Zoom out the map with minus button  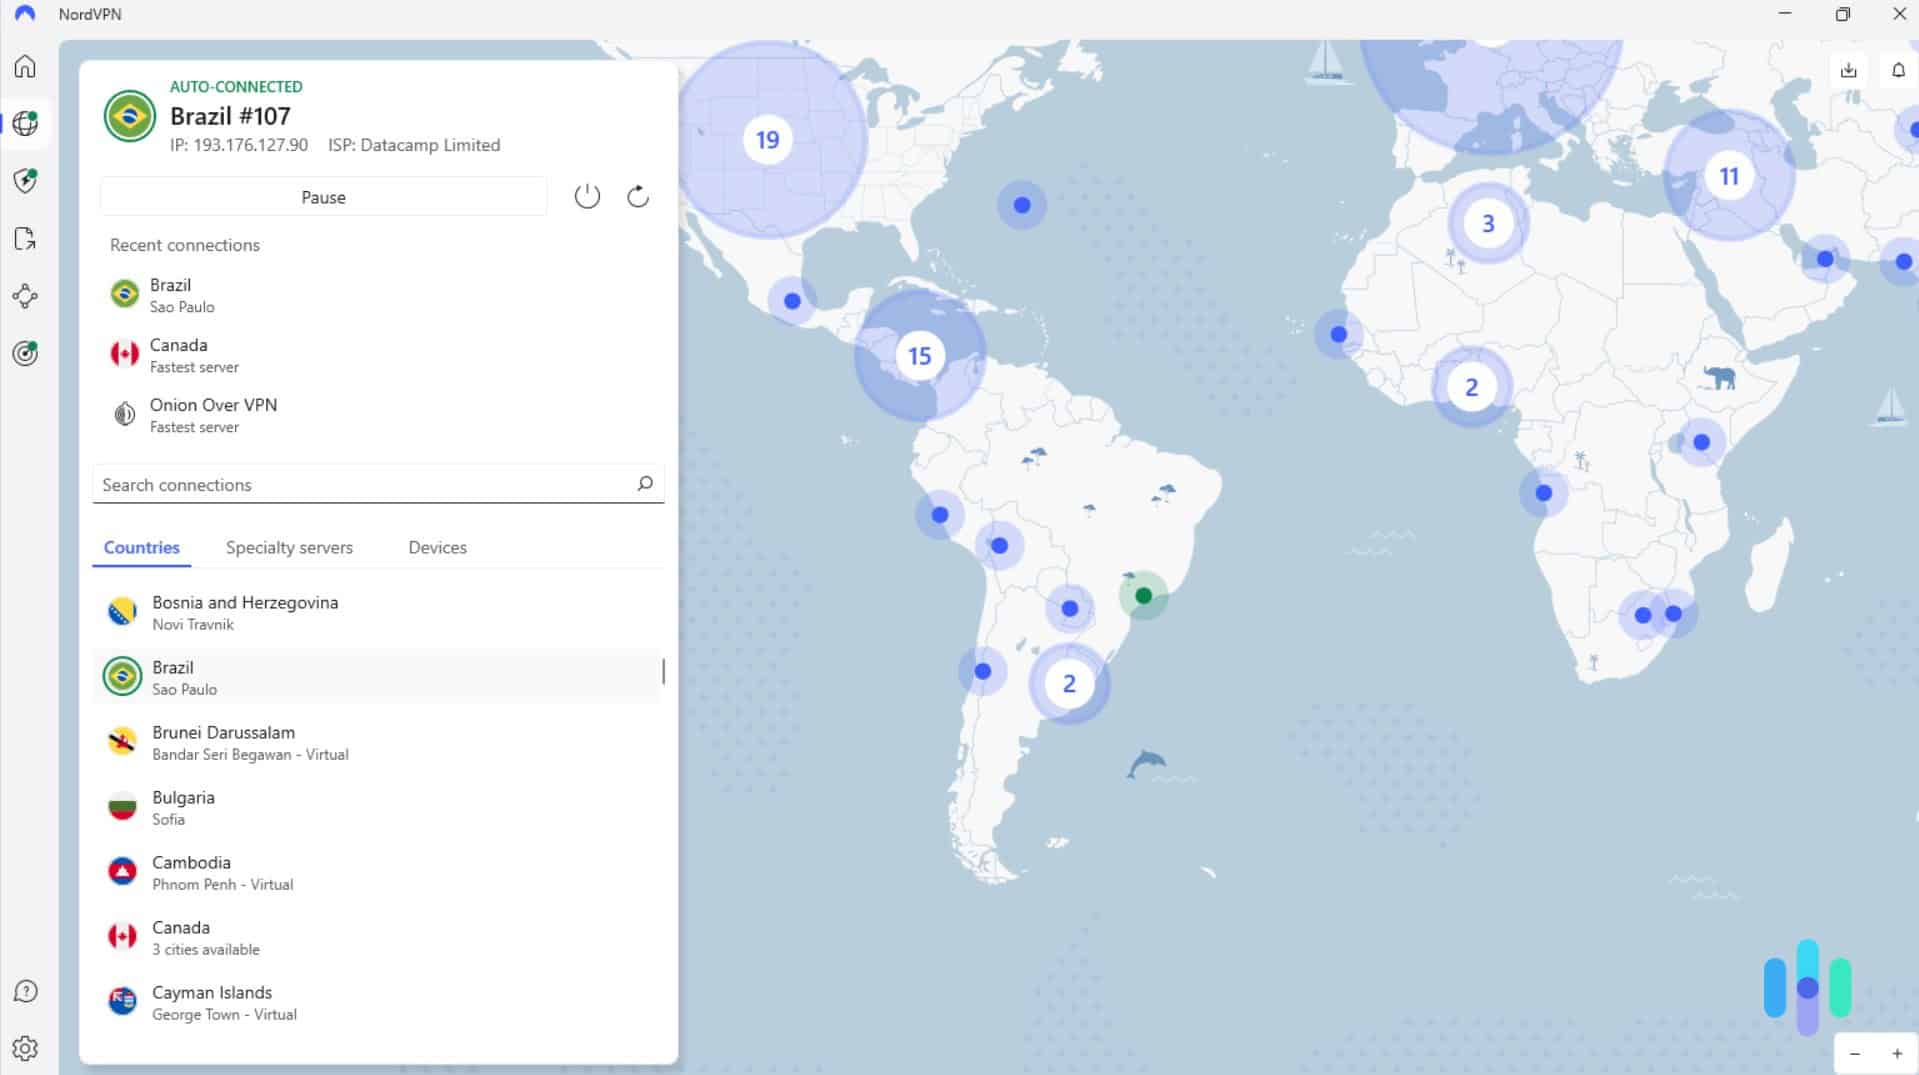tap(1855, 1053)
